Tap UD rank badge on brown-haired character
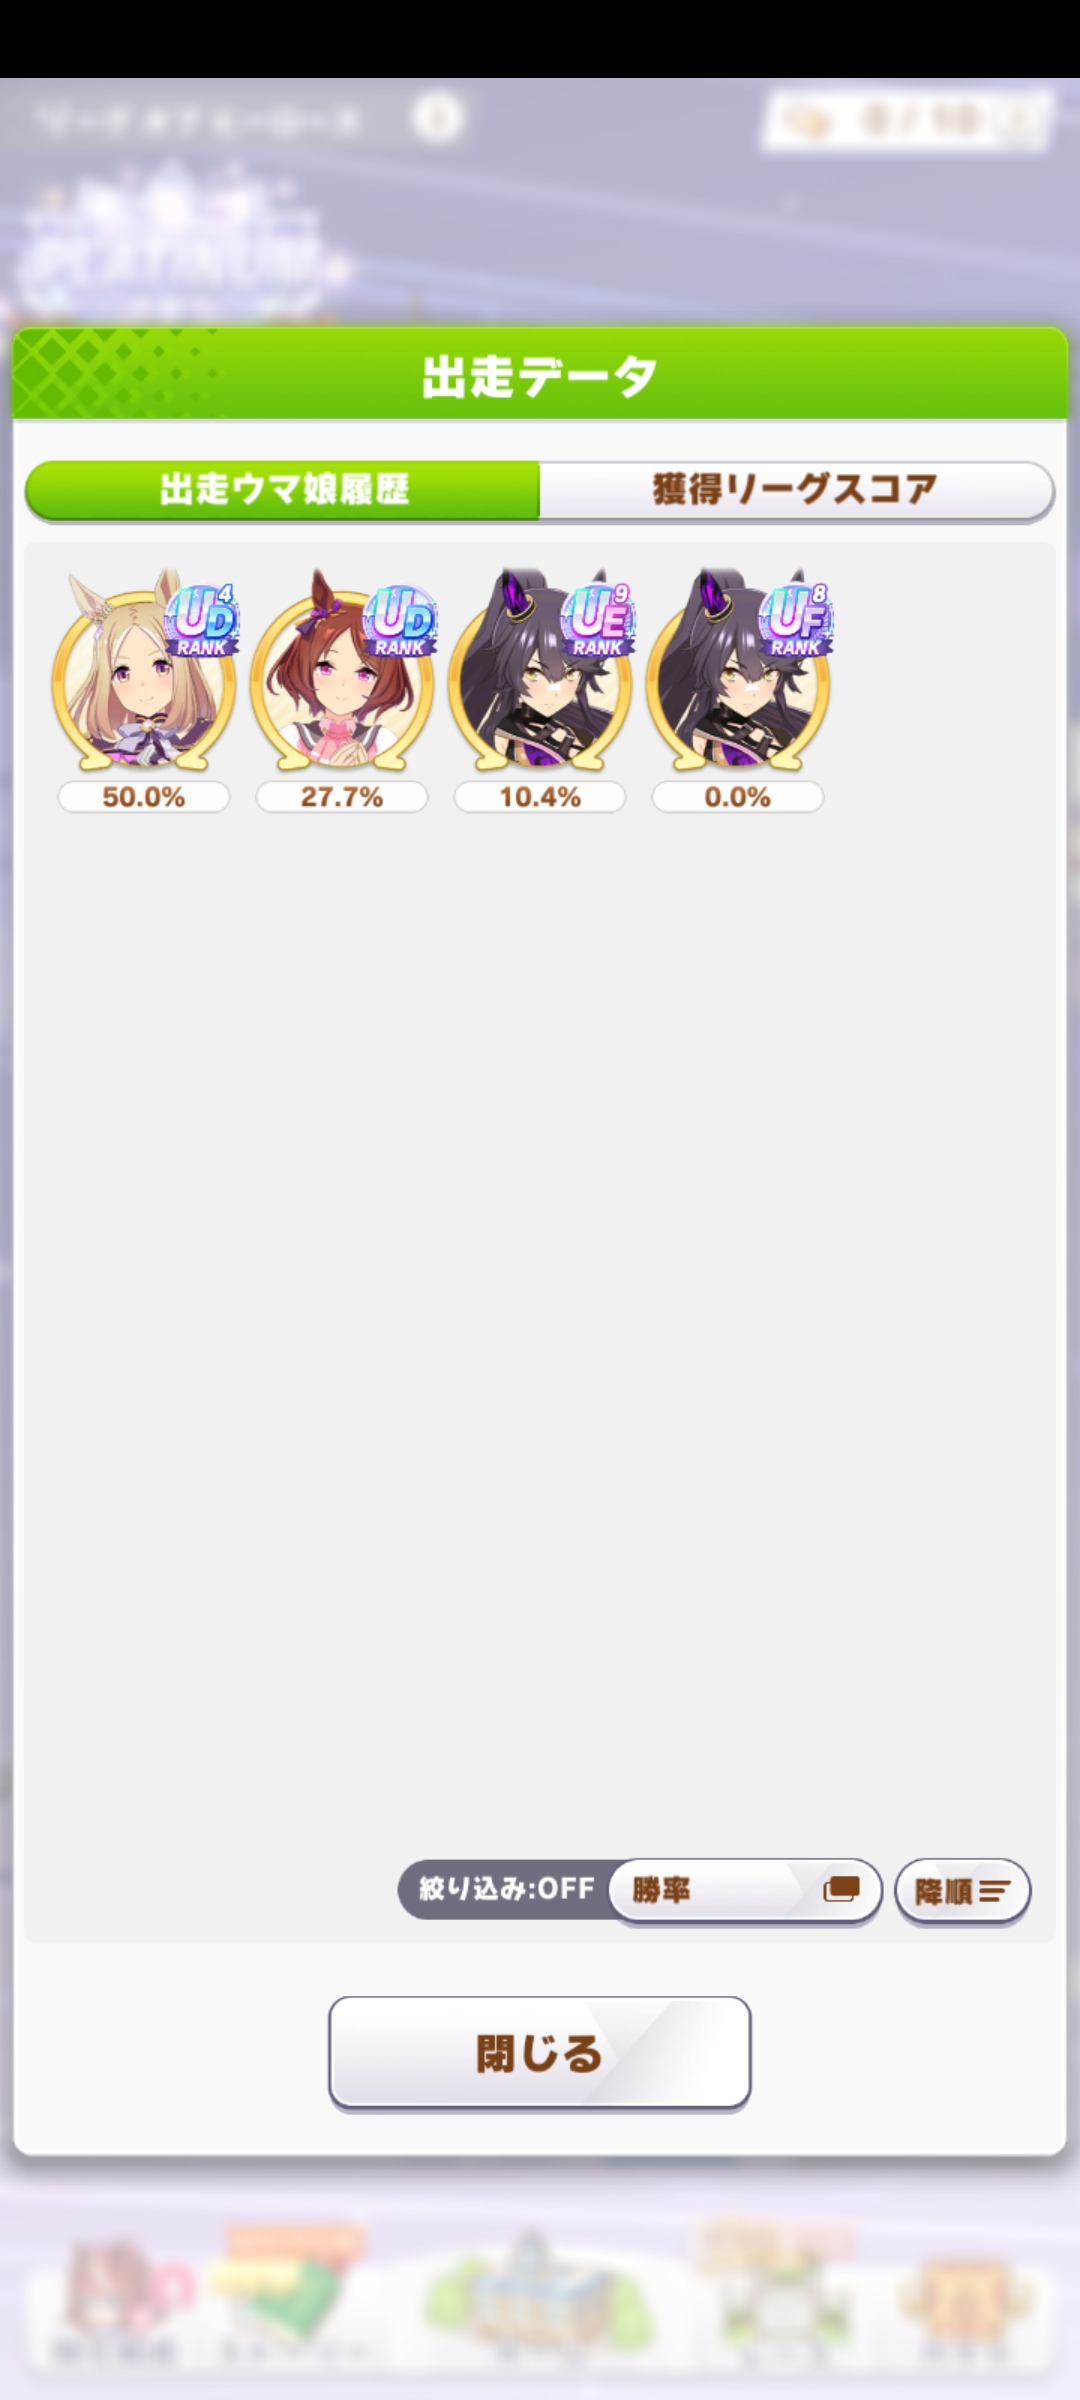 coord(400,620)
